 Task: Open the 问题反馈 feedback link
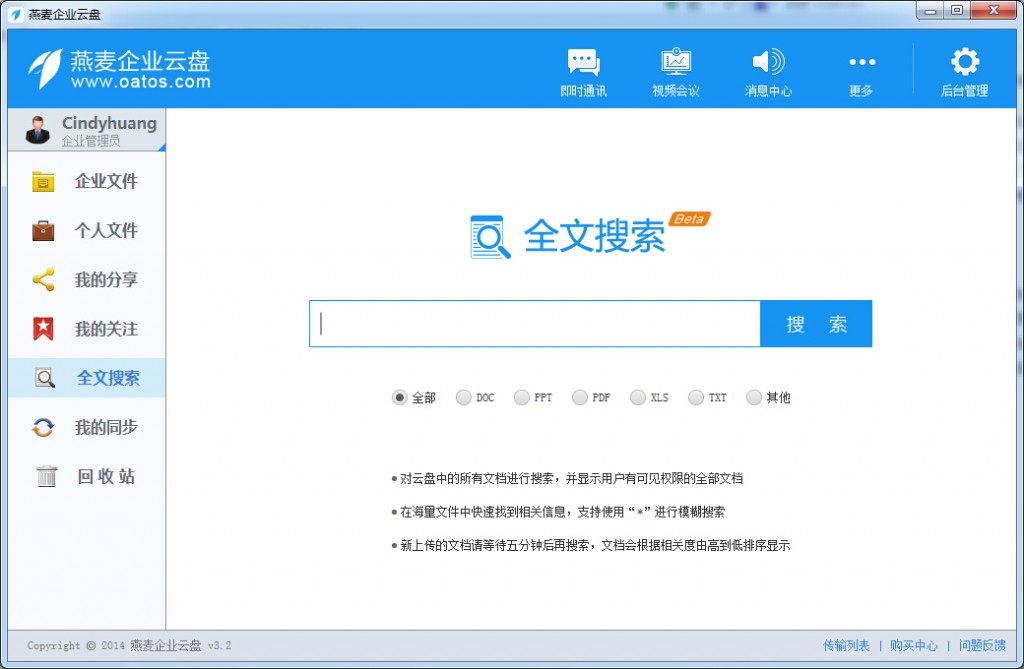click(x=983, y=646)
